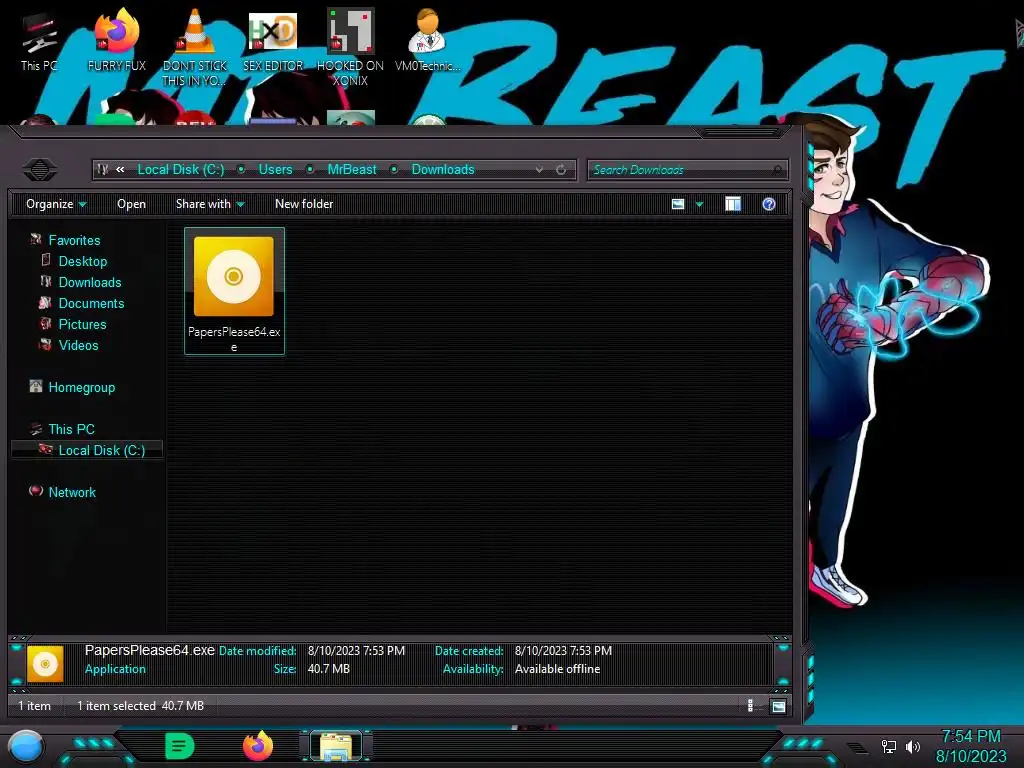
Task: Open Videos in the sidebar
Action: click(x=78, y=345)
